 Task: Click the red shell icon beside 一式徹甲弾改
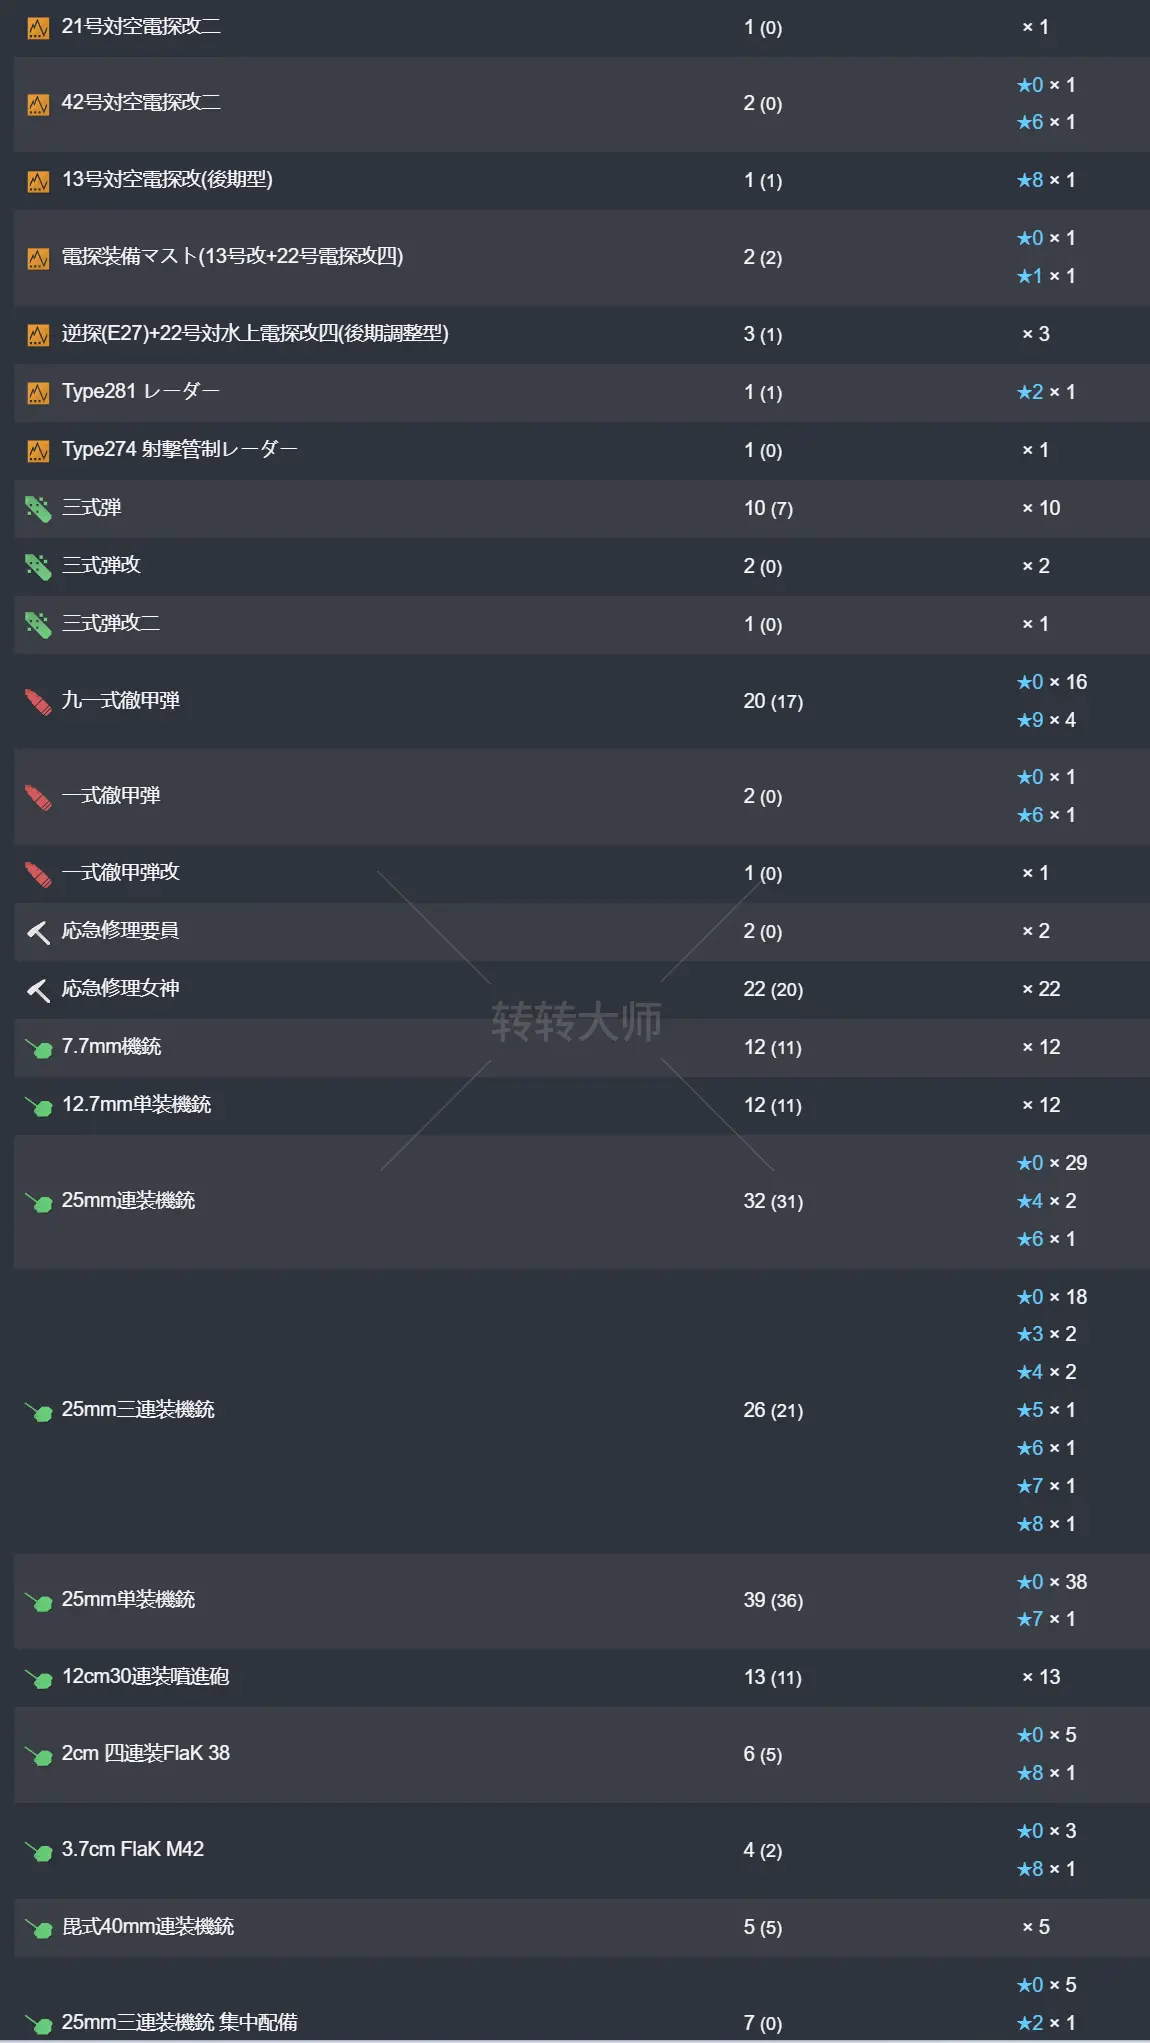(38, 874)
